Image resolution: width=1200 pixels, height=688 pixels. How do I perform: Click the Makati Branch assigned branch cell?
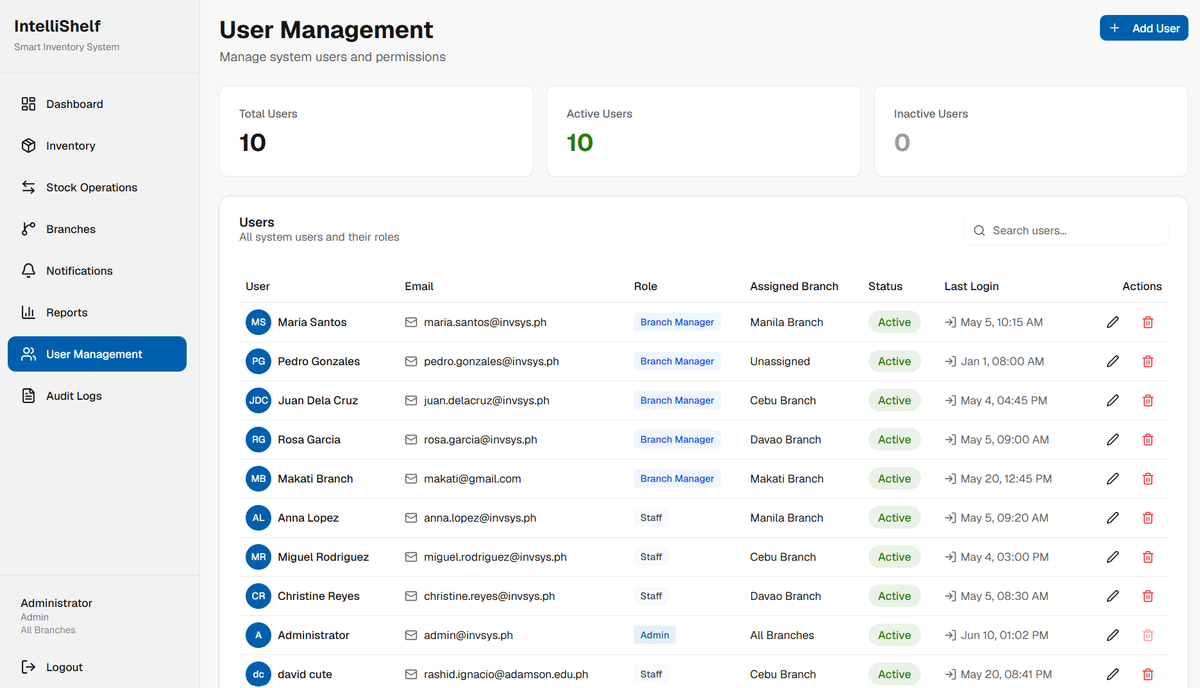pos(787,478)
